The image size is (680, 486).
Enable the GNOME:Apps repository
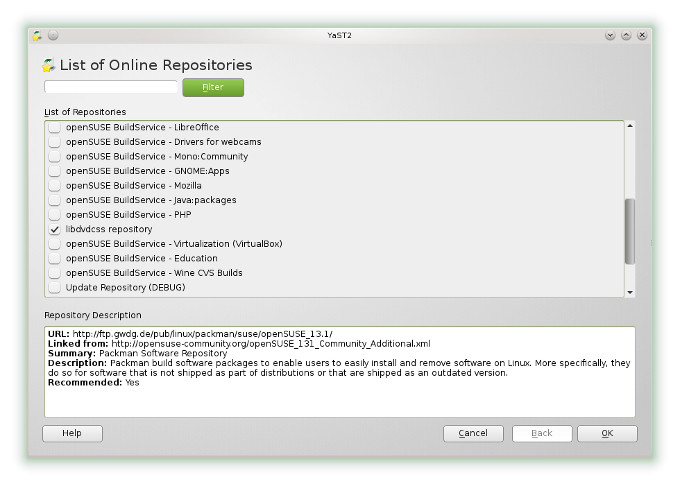(x=55, y=171)
